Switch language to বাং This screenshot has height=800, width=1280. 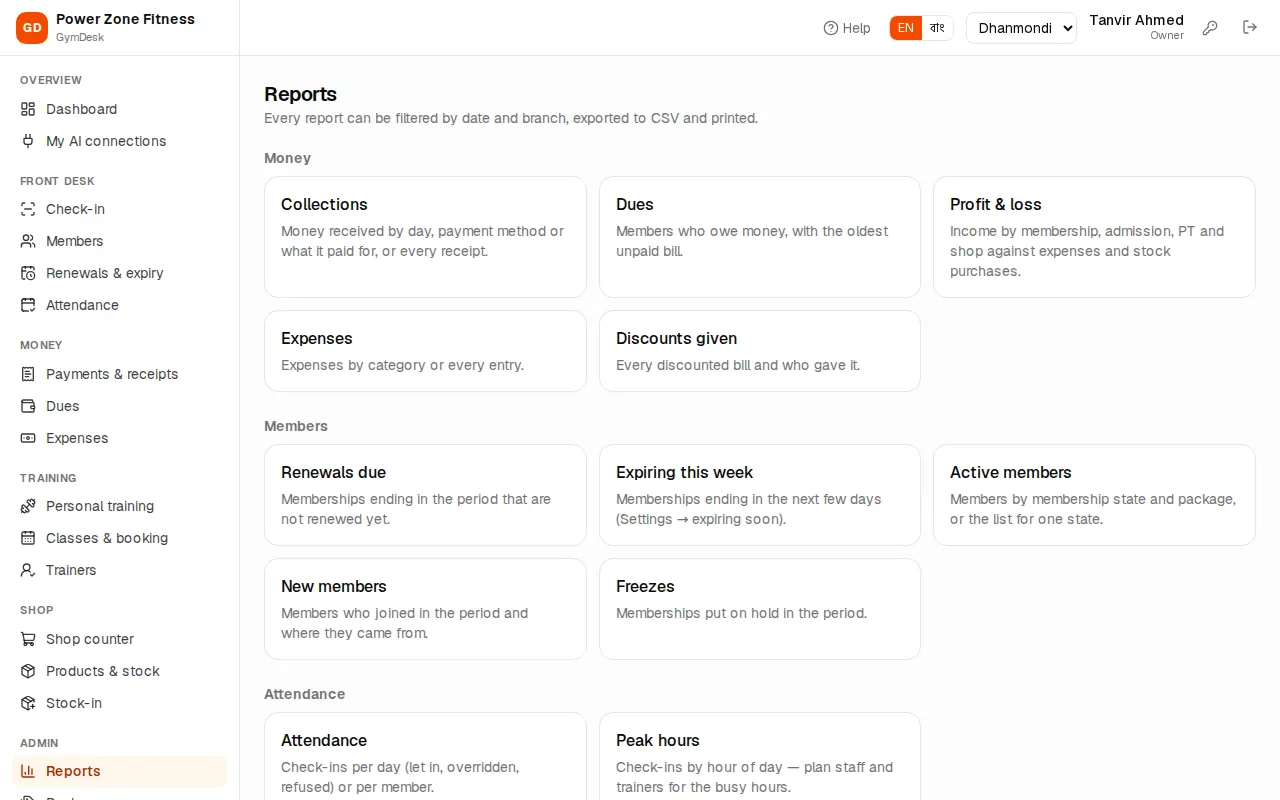point(937,28)
